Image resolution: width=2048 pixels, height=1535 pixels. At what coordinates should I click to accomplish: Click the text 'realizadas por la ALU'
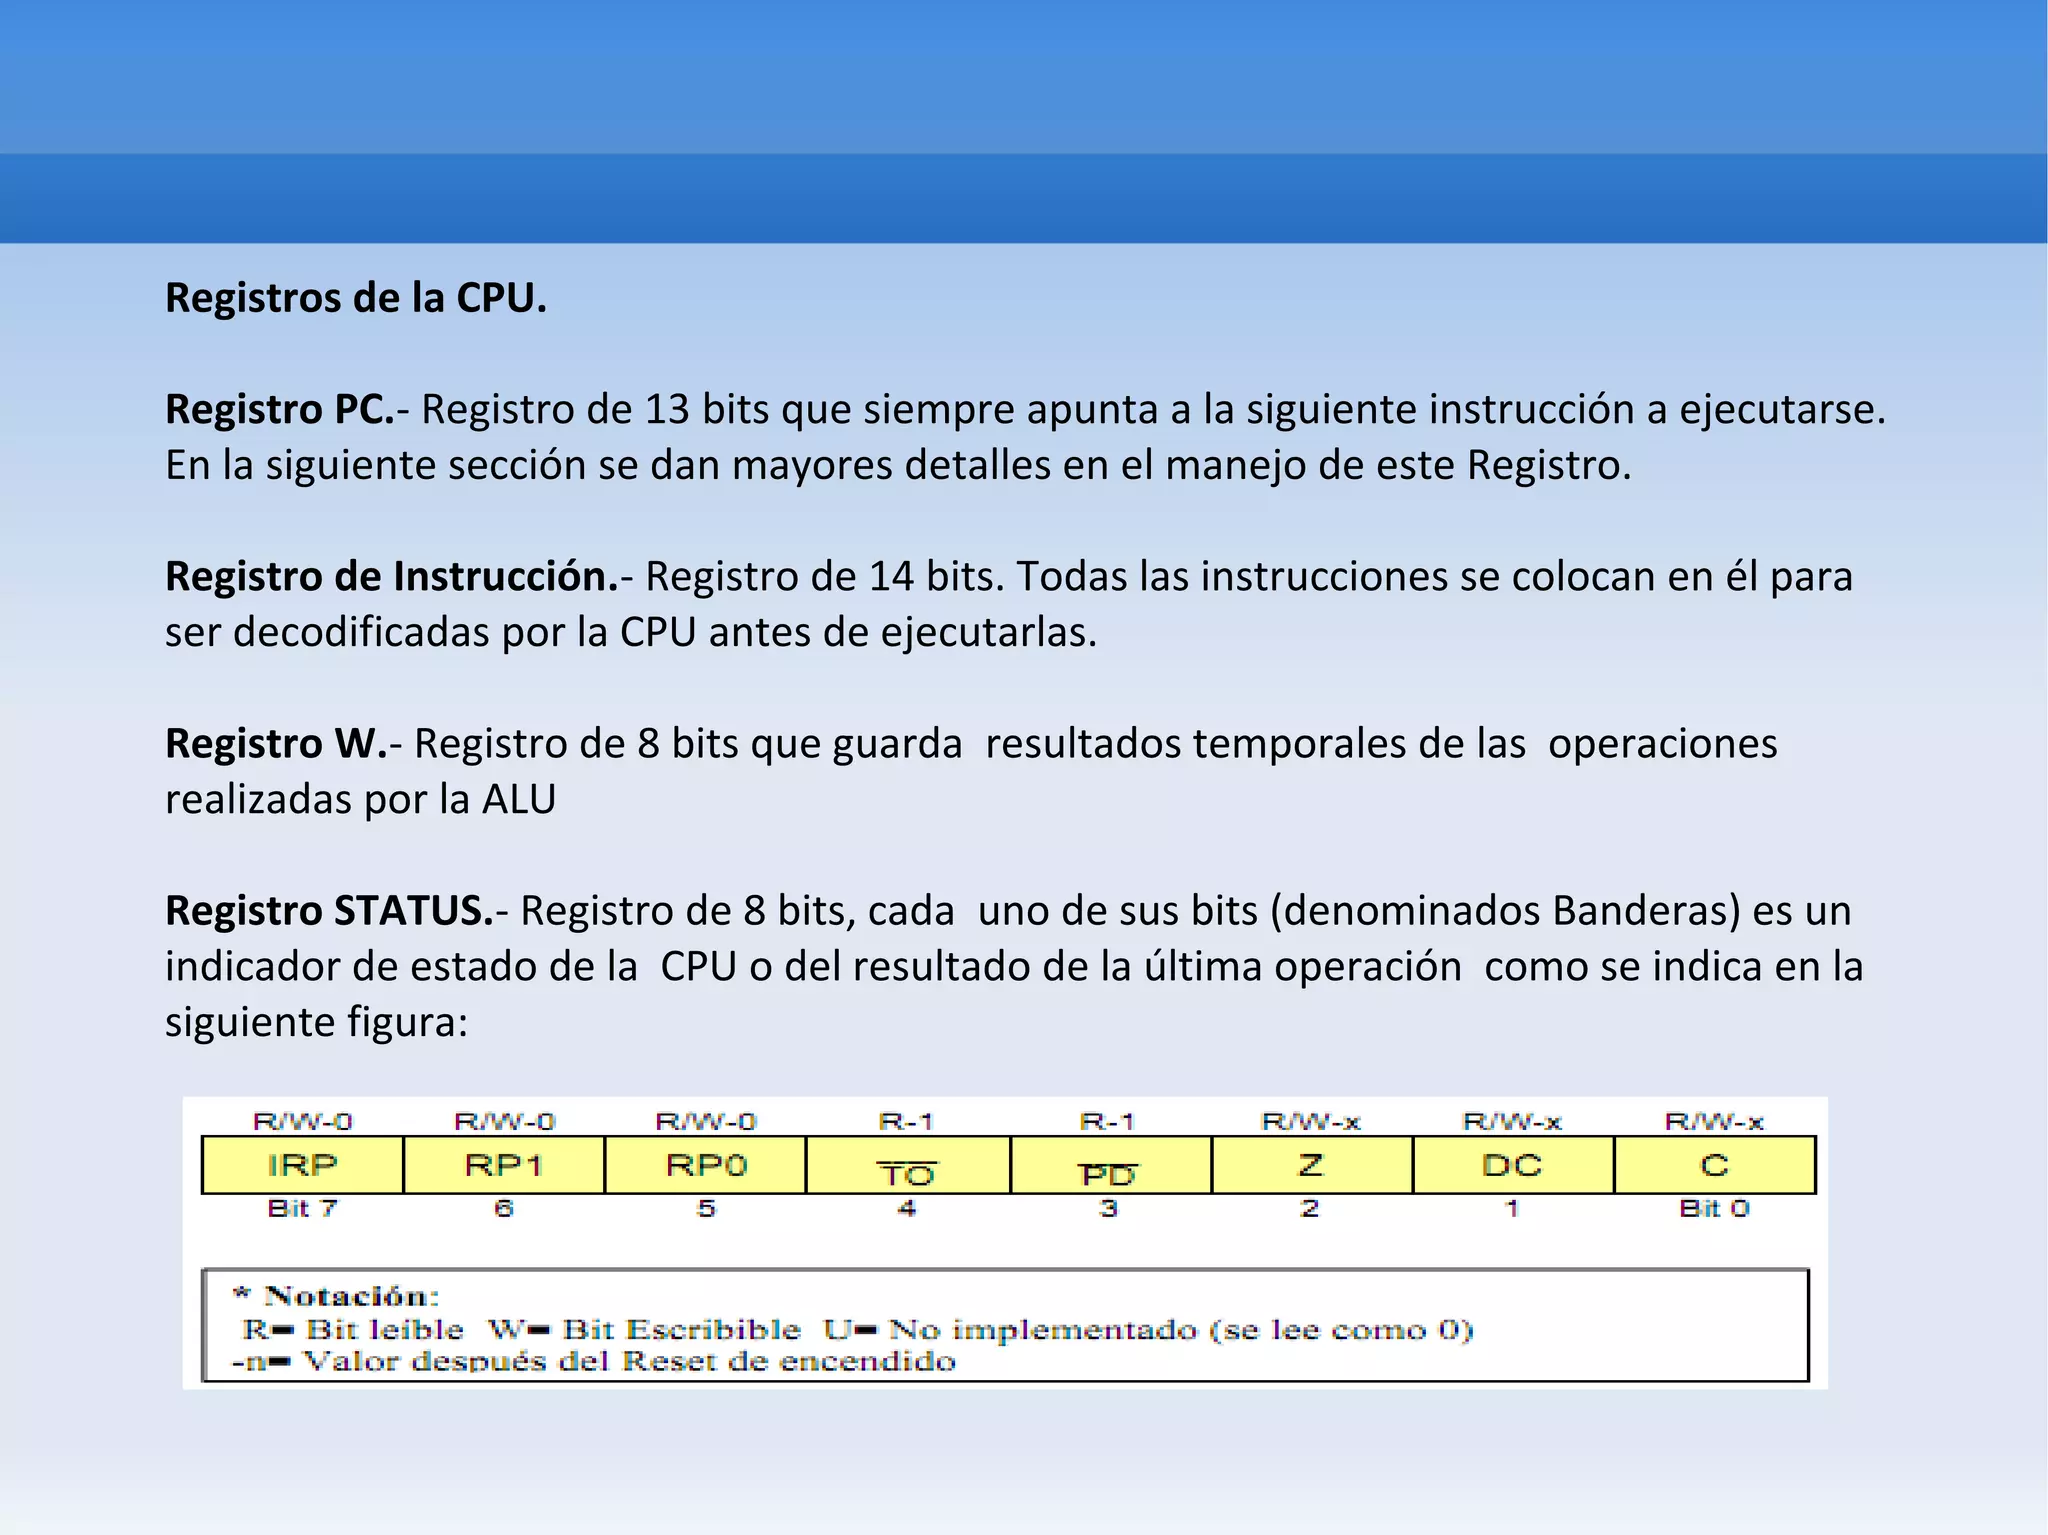coord(360,799)
